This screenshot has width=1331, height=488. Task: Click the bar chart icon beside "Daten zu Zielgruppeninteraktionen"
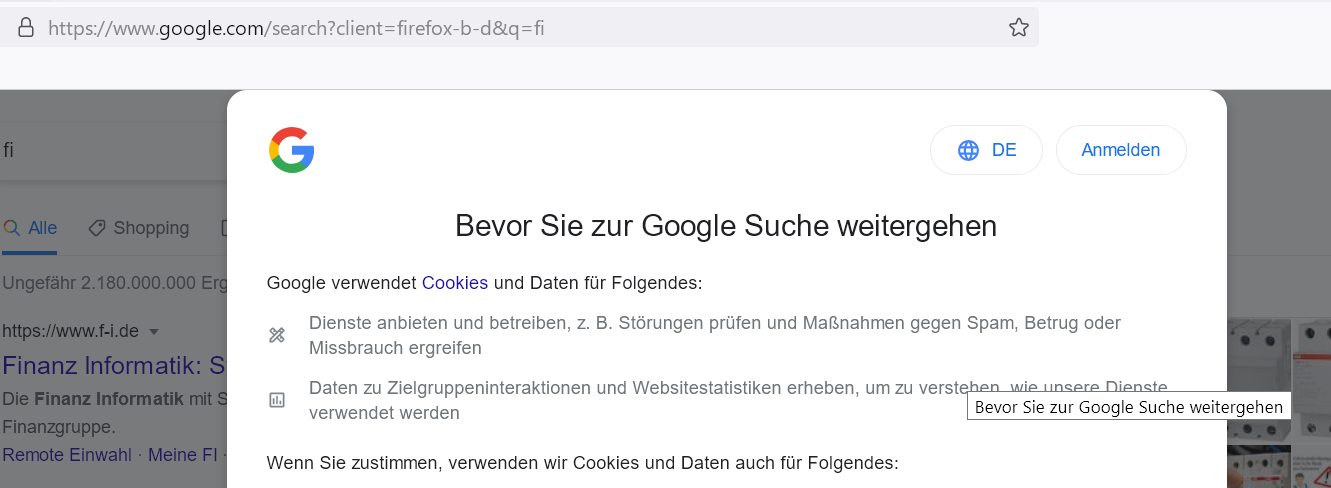coord(277,400)
